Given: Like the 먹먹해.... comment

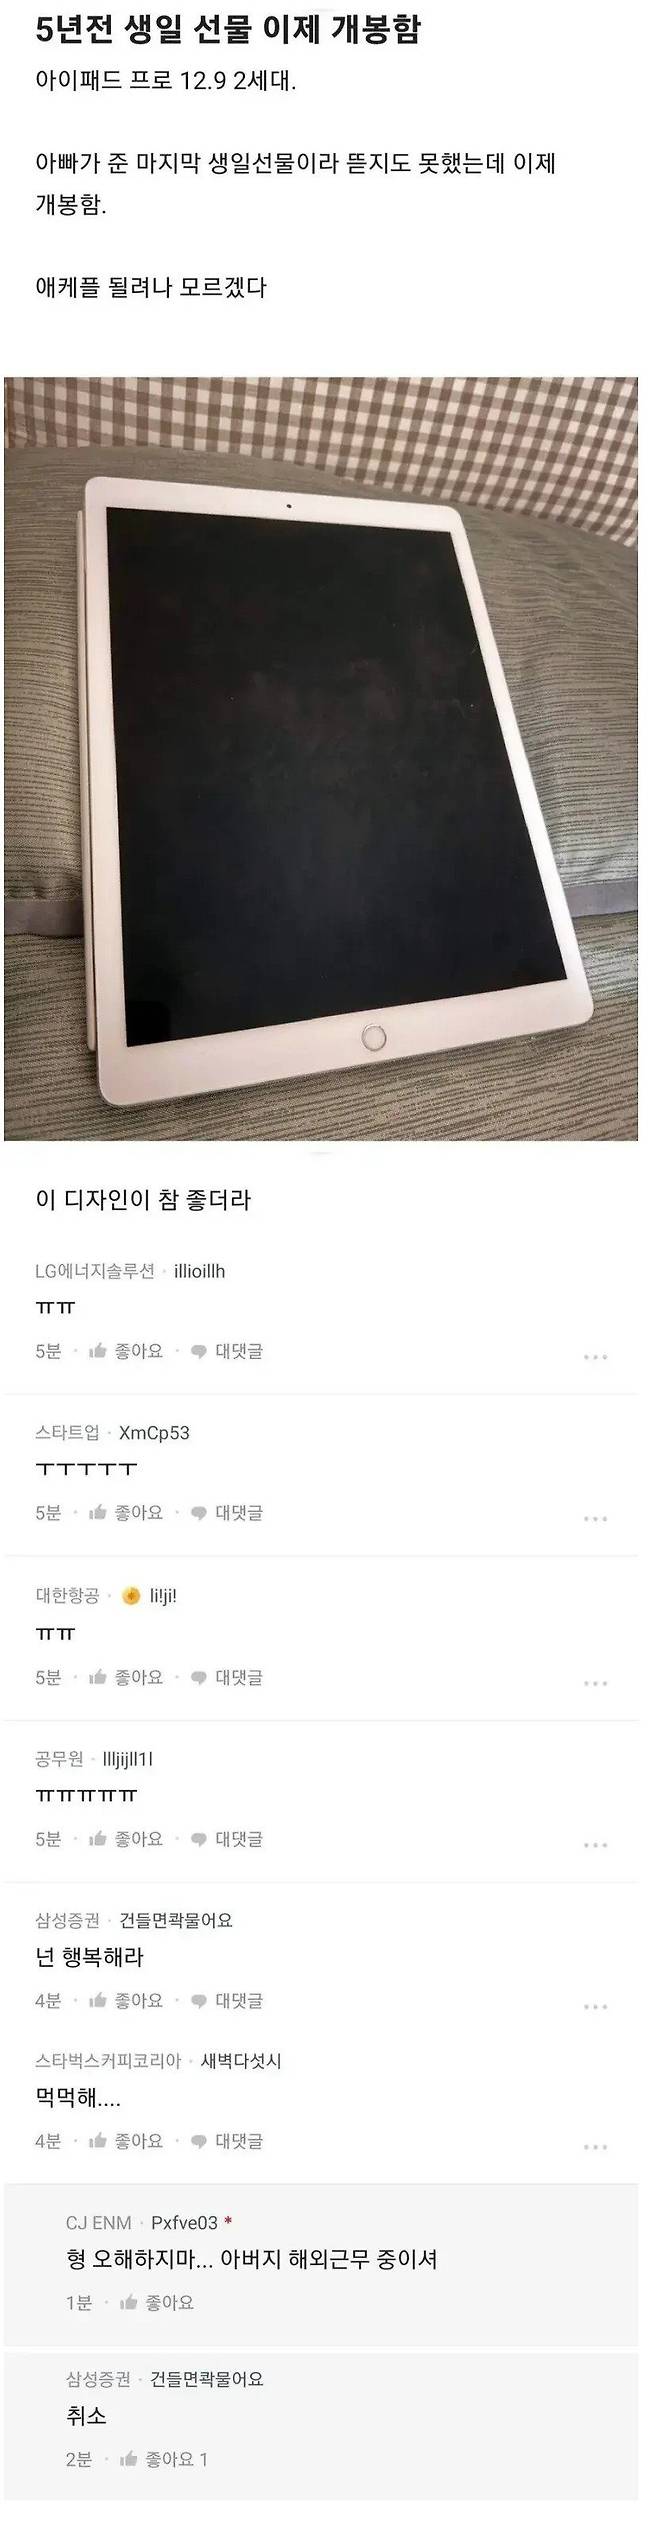Looking at the screenshot, I should pyautogui.click(x=126, y=2141).
